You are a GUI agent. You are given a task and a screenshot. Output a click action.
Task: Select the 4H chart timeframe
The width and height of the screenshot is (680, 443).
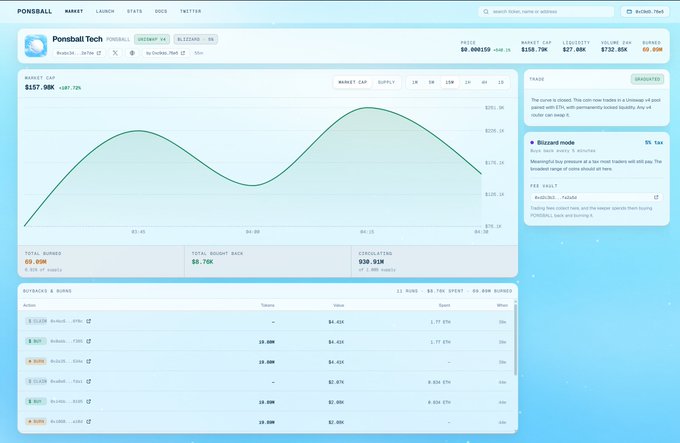484,82
